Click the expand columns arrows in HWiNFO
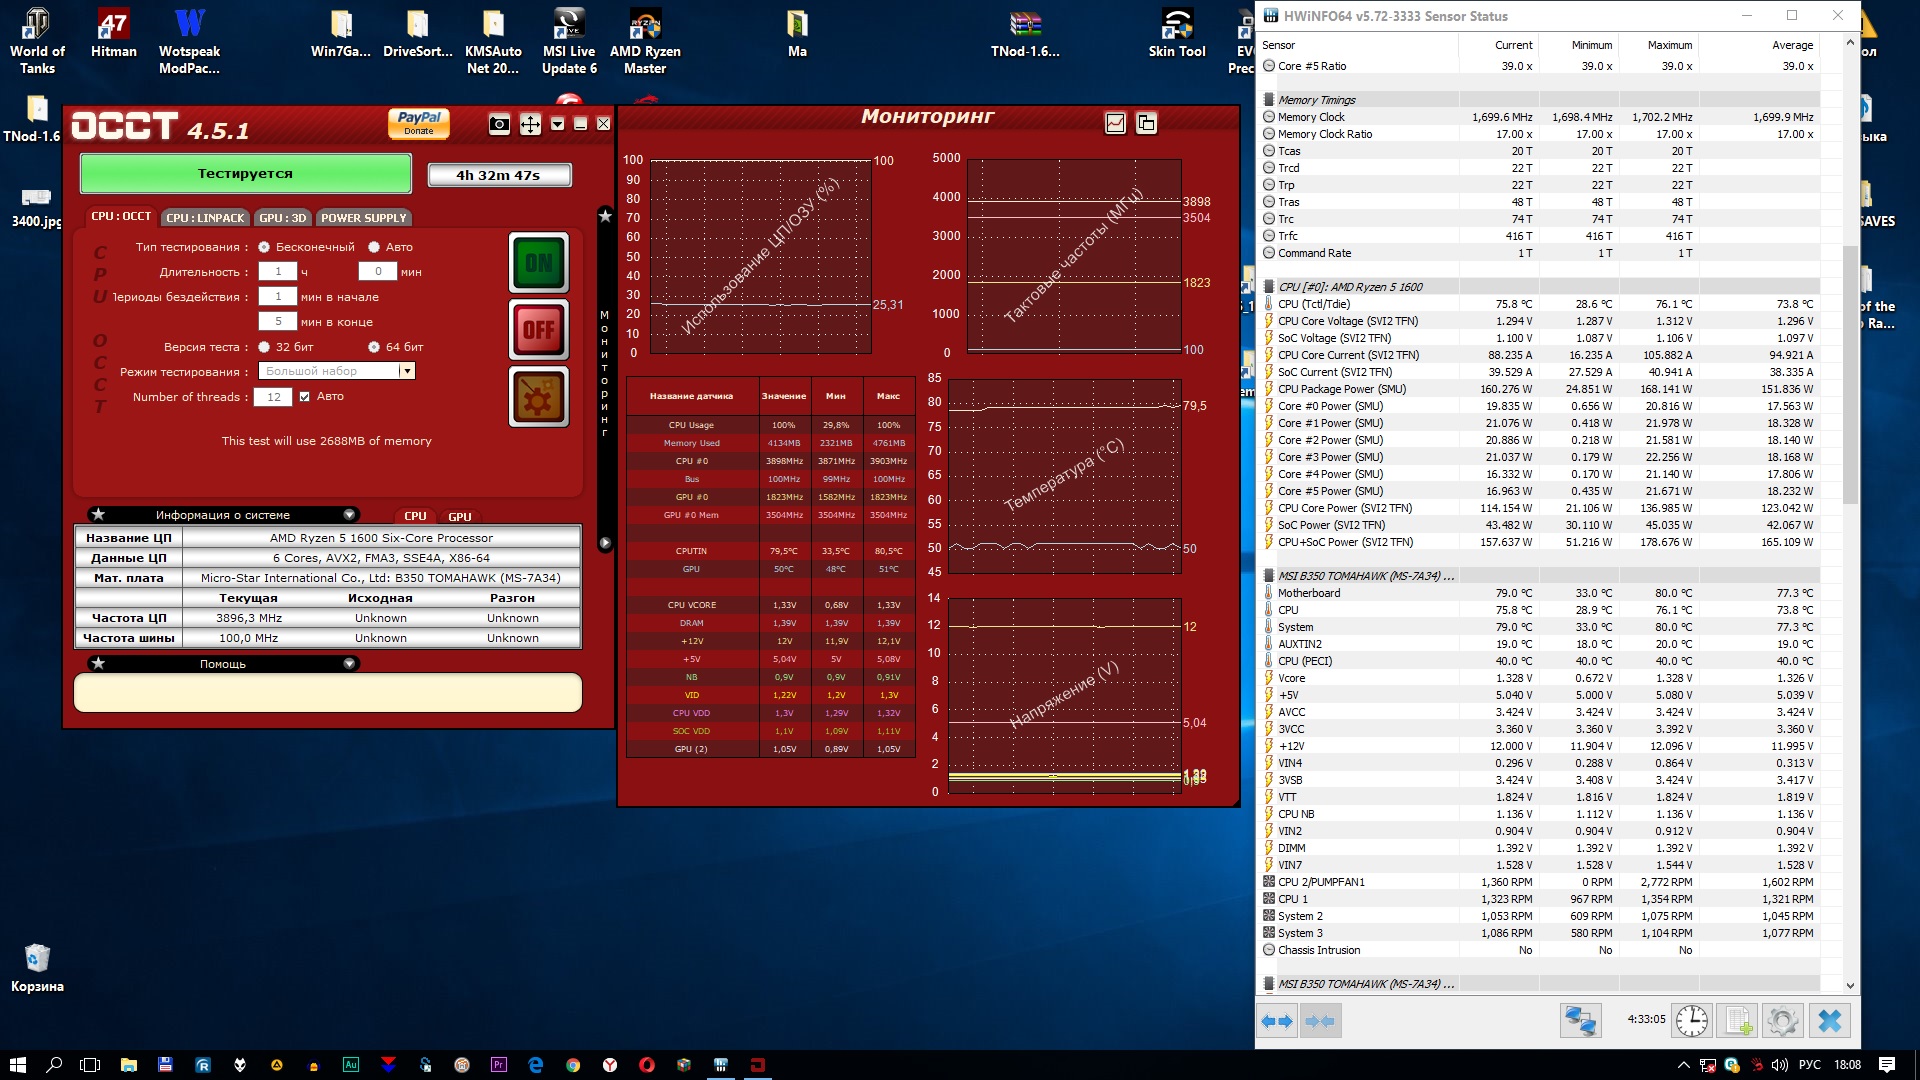Image resolution: width=1920 pixels, height=1080 pixels. pos(1277,1021)
